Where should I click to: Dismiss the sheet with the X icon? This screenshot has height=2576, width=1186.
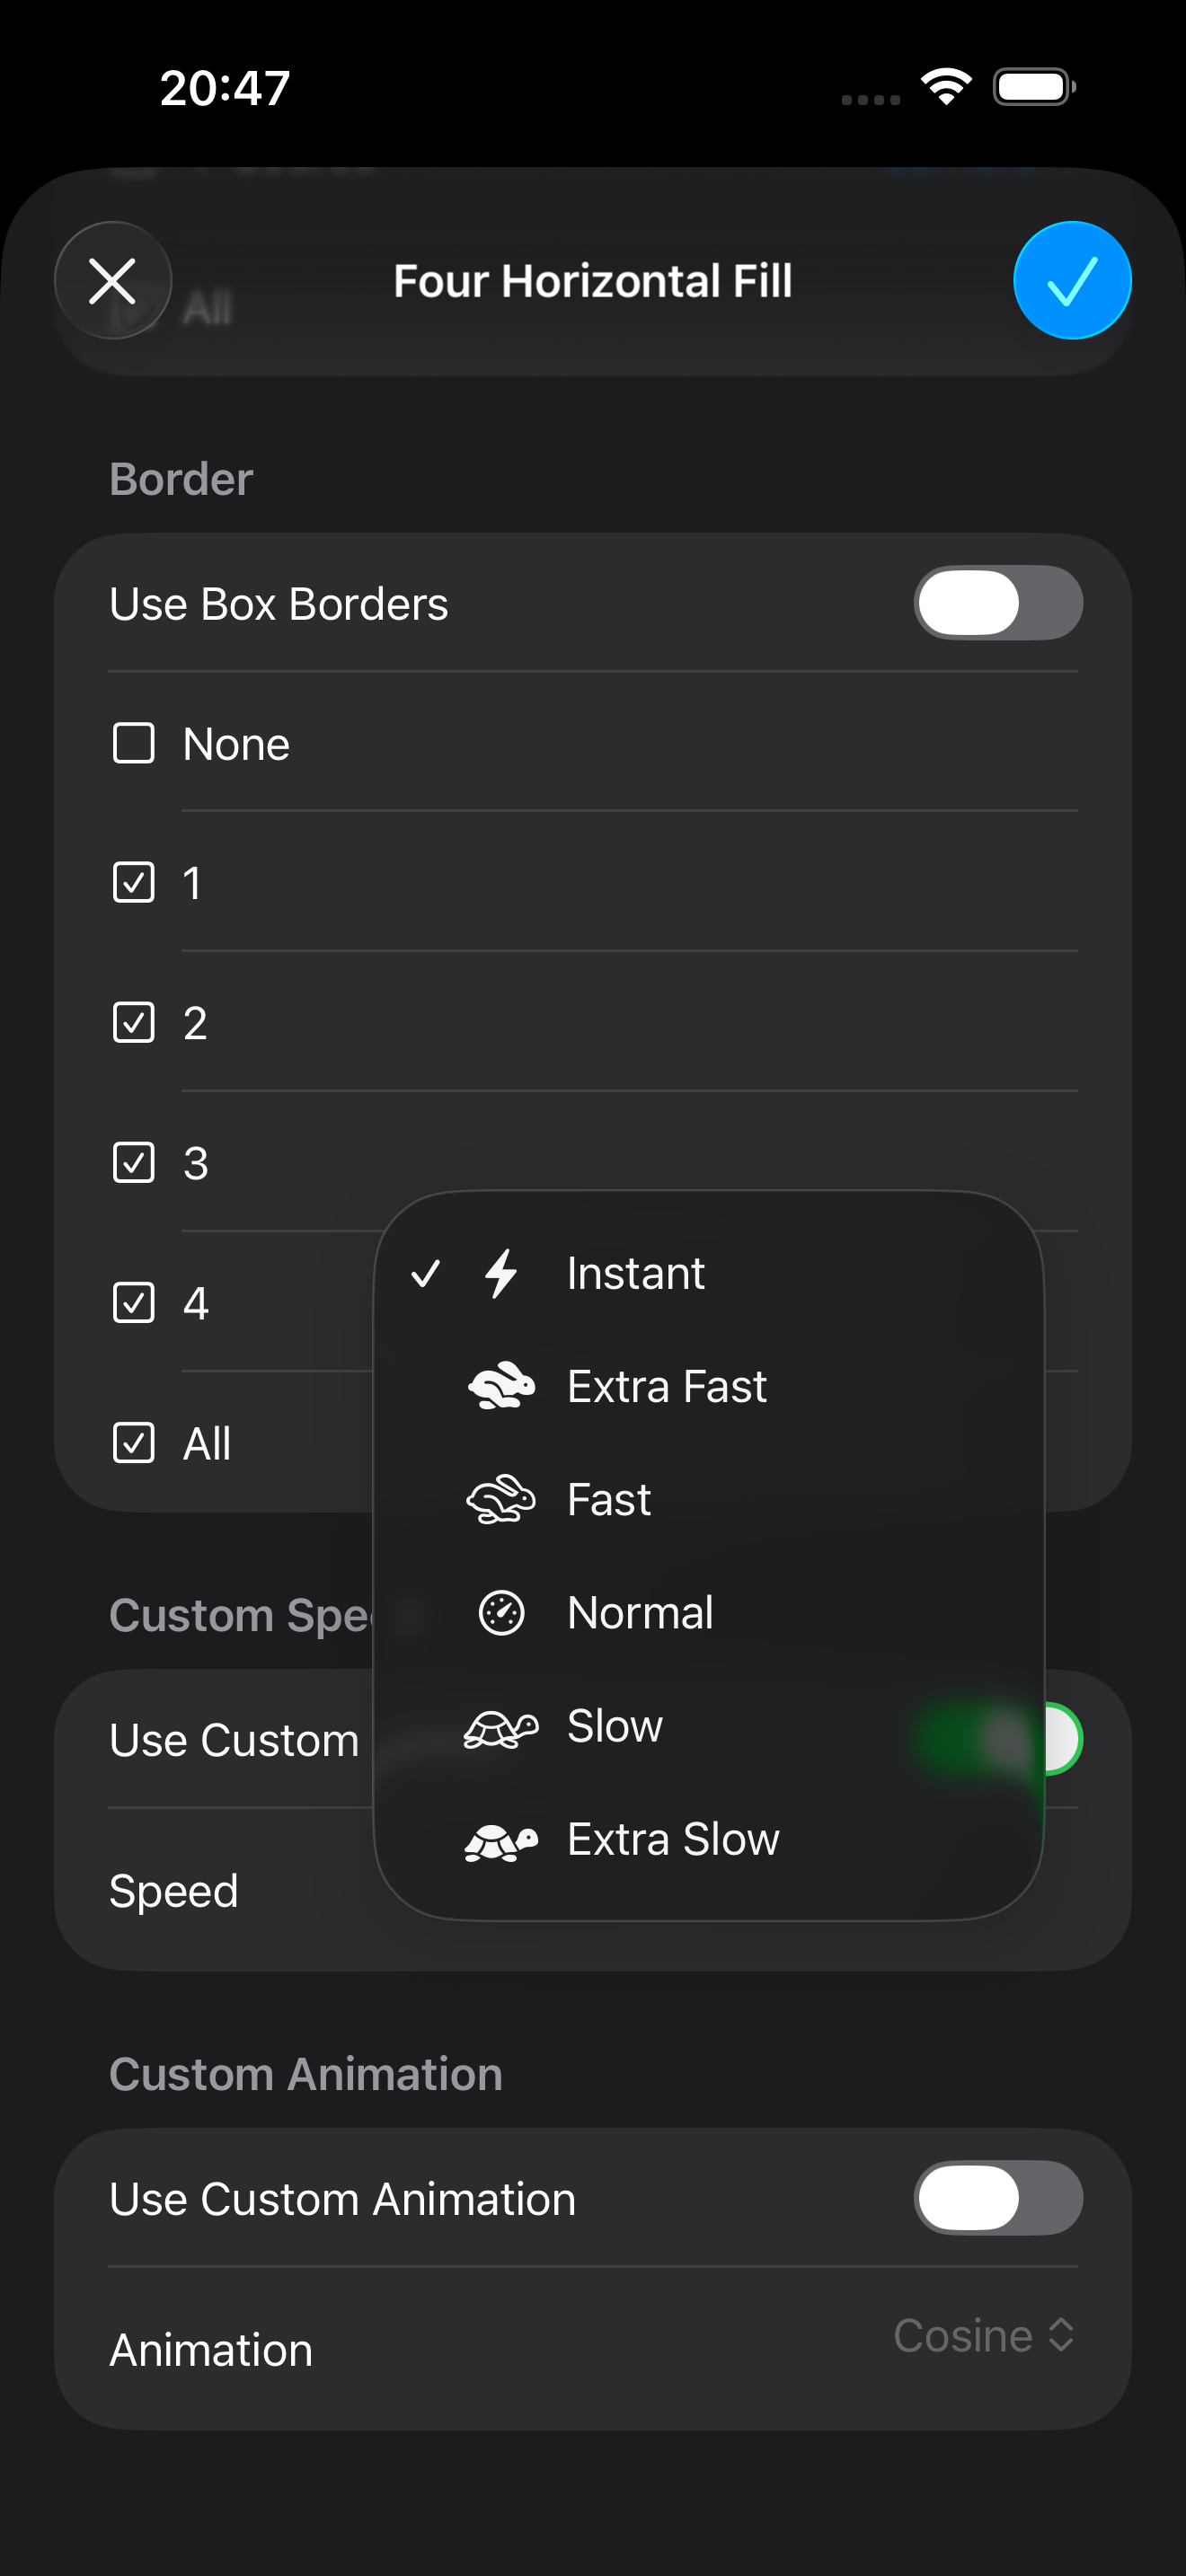coord(113,280)
